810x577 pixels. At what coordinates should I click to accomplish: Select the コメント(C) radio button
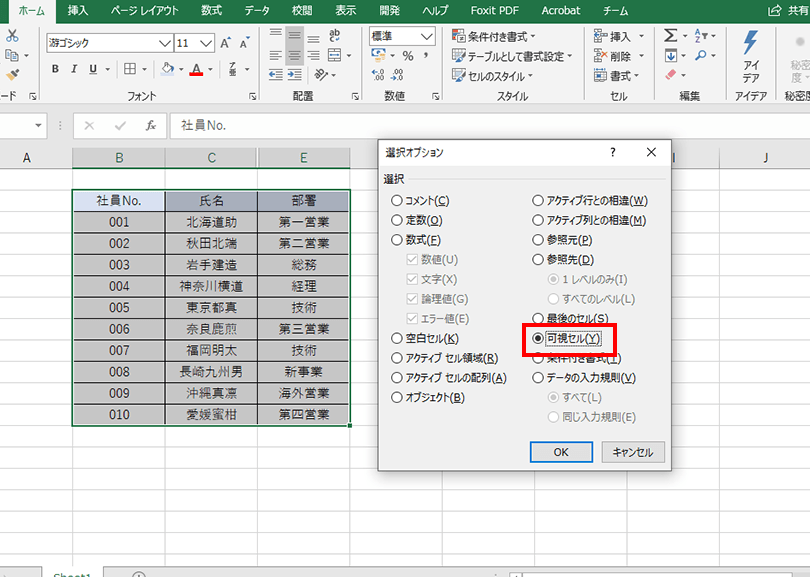click(396, 200)
